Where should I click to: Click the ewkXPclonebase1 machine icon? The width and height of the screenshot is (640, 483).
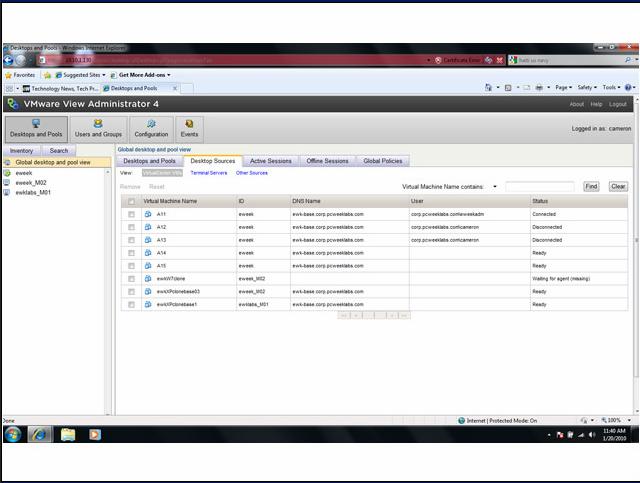tap(148, 304)
